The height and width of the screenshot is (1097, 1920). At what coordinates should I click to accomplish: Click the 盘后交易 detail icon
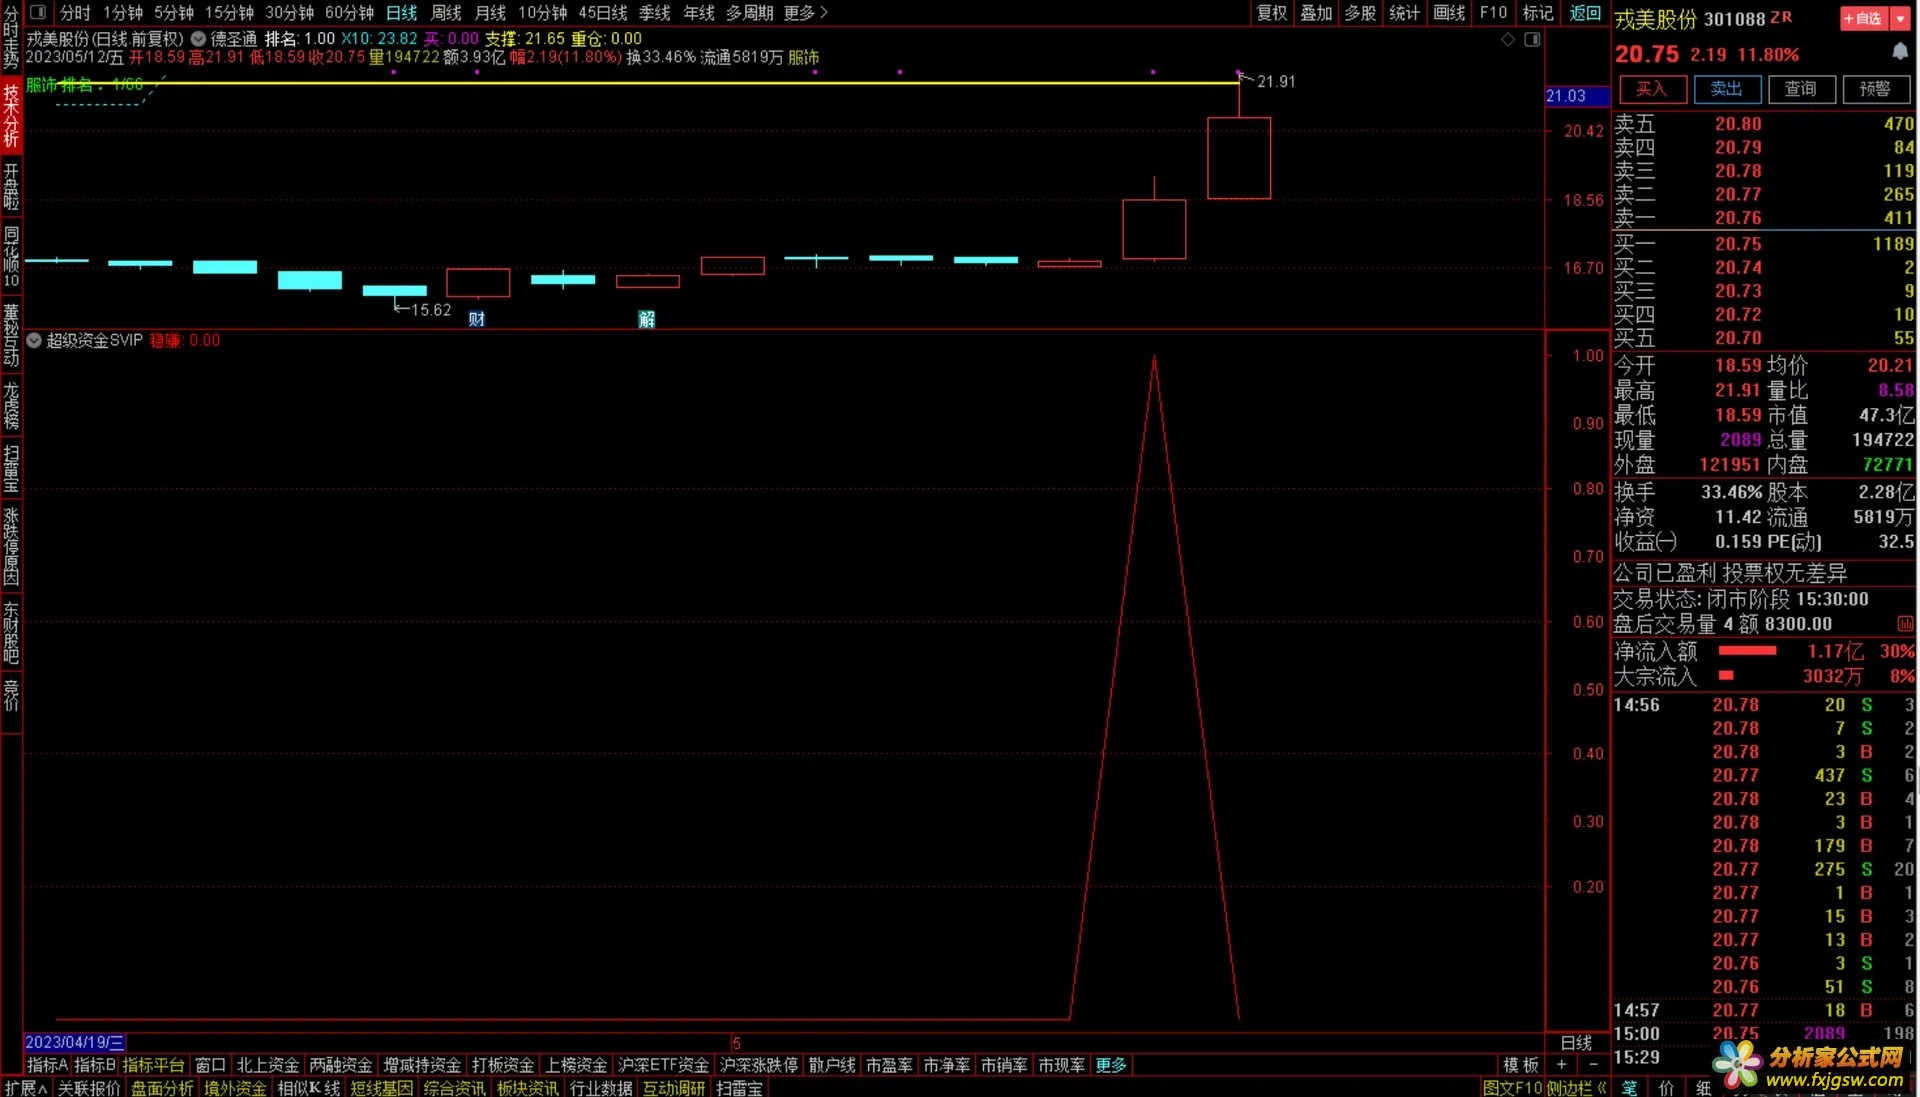(1905, 624)
